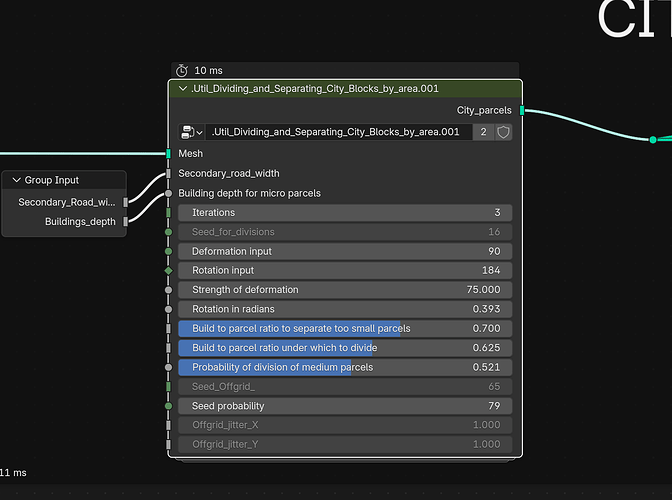Click the Rotation input value field

click(x=345, y=270)
